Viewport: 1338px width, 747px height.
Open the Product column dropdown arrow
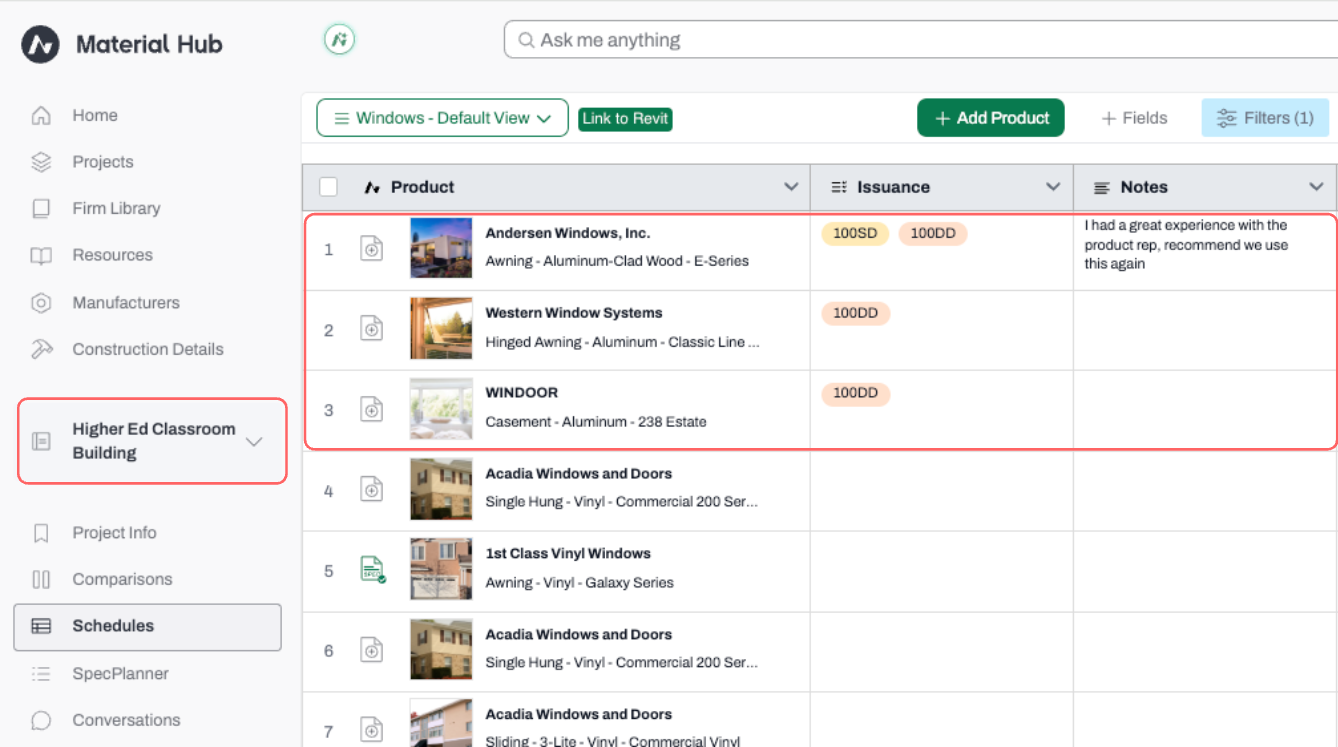pos(791,187)
